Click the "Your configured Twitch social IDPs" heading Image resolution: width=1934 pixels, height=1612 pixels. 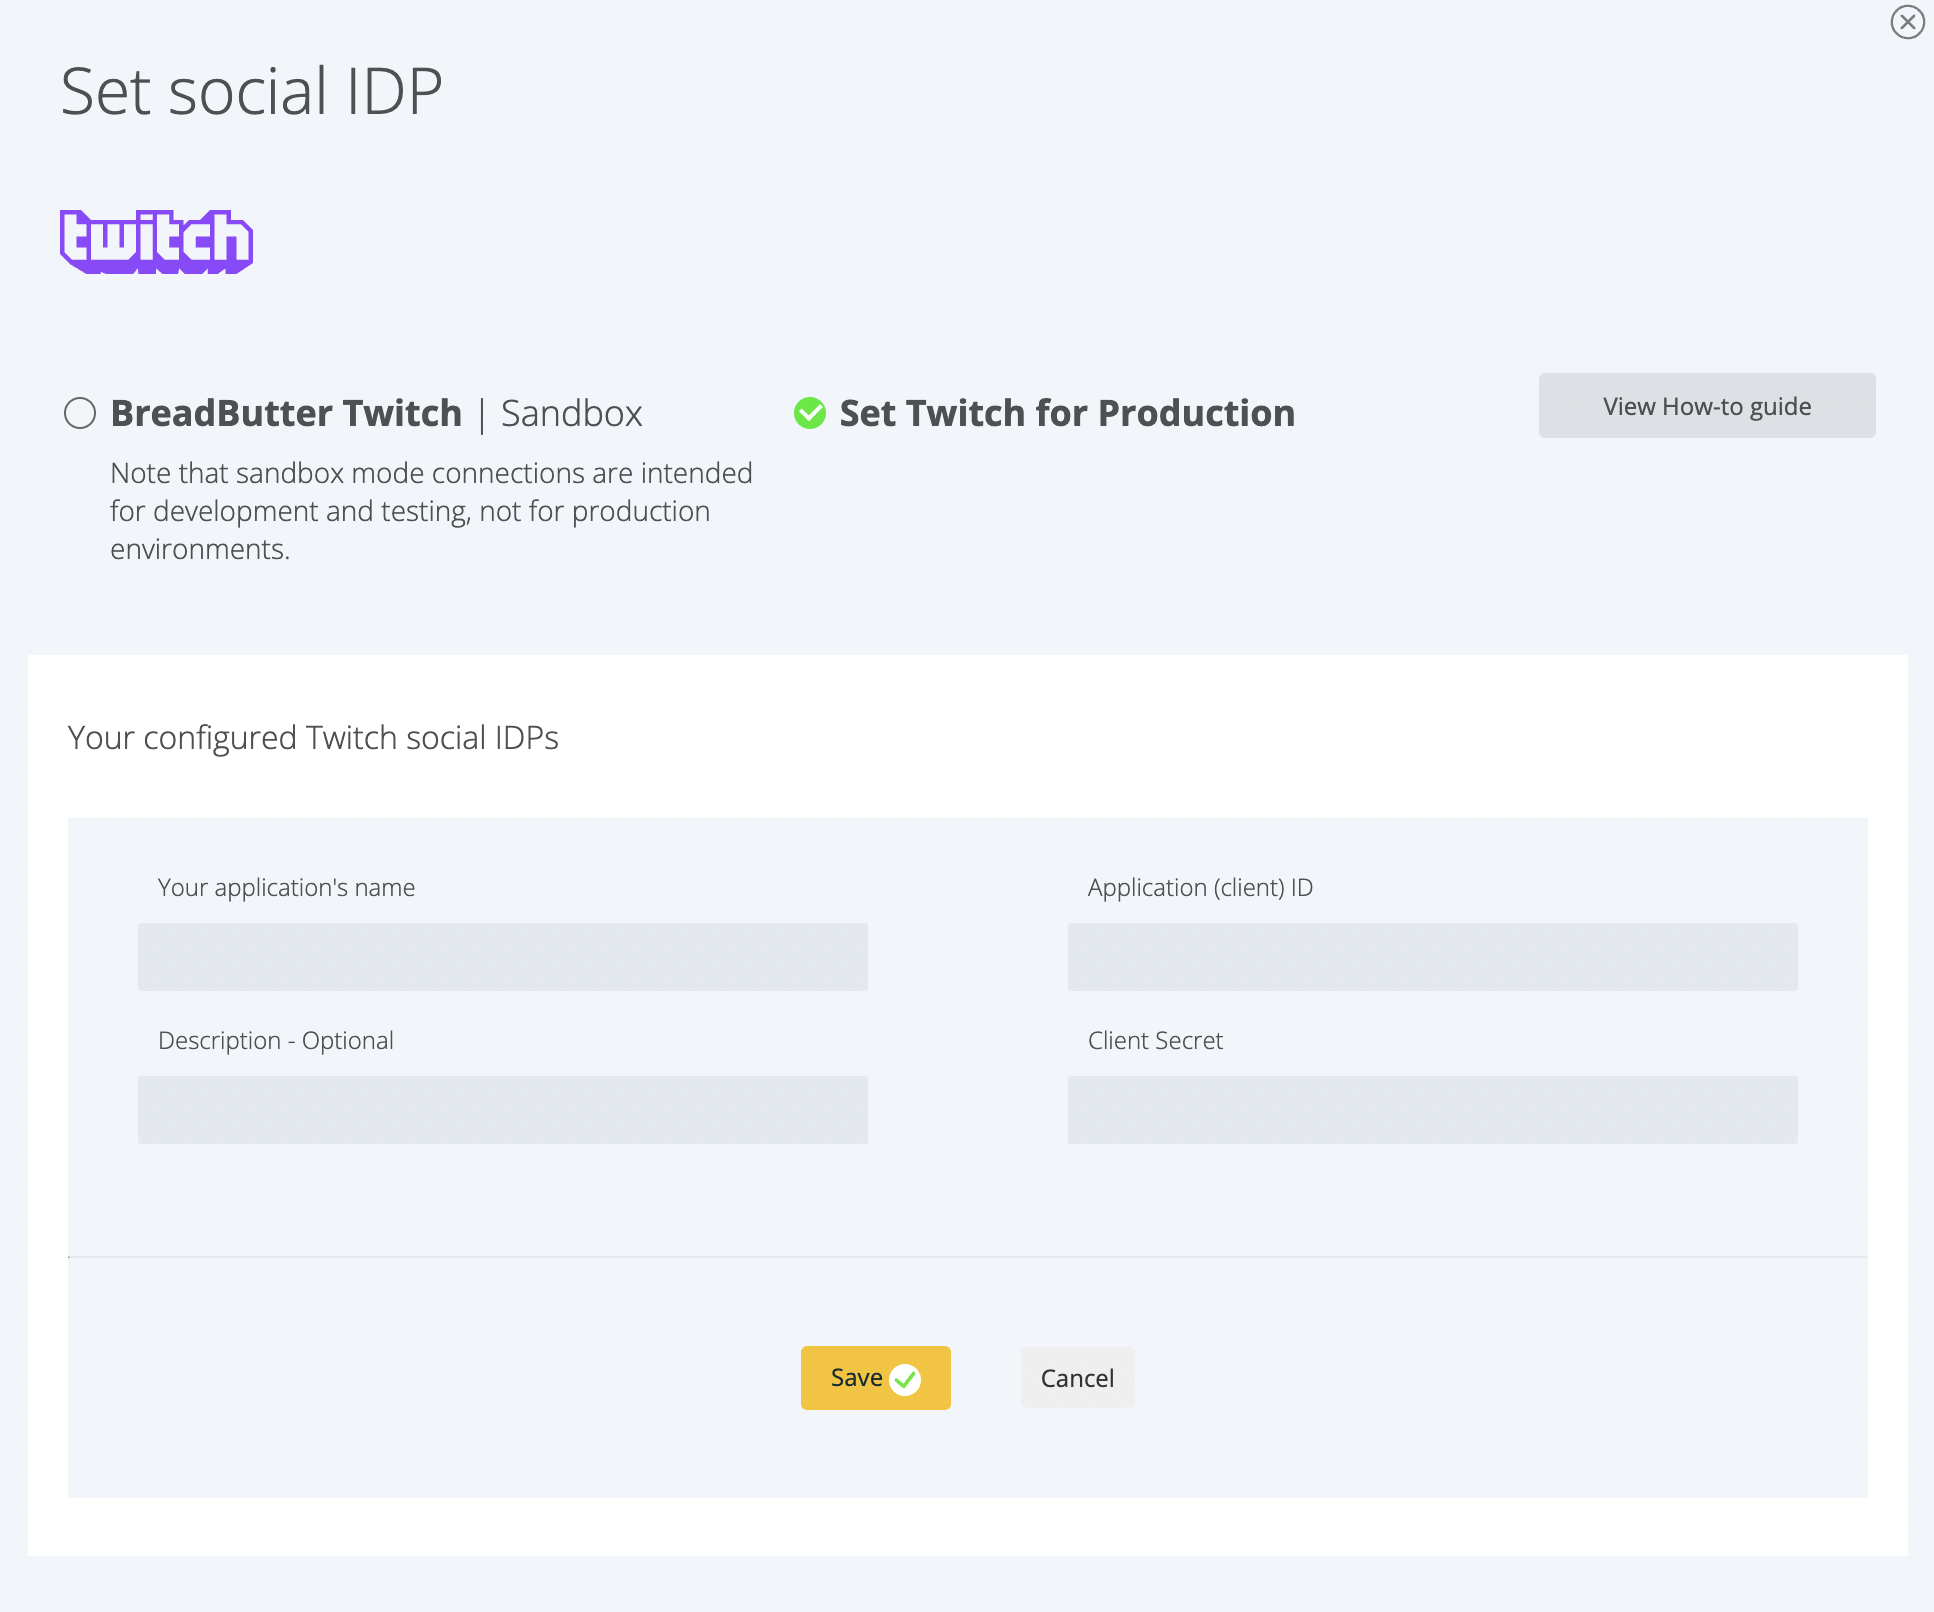pos(313,738)
